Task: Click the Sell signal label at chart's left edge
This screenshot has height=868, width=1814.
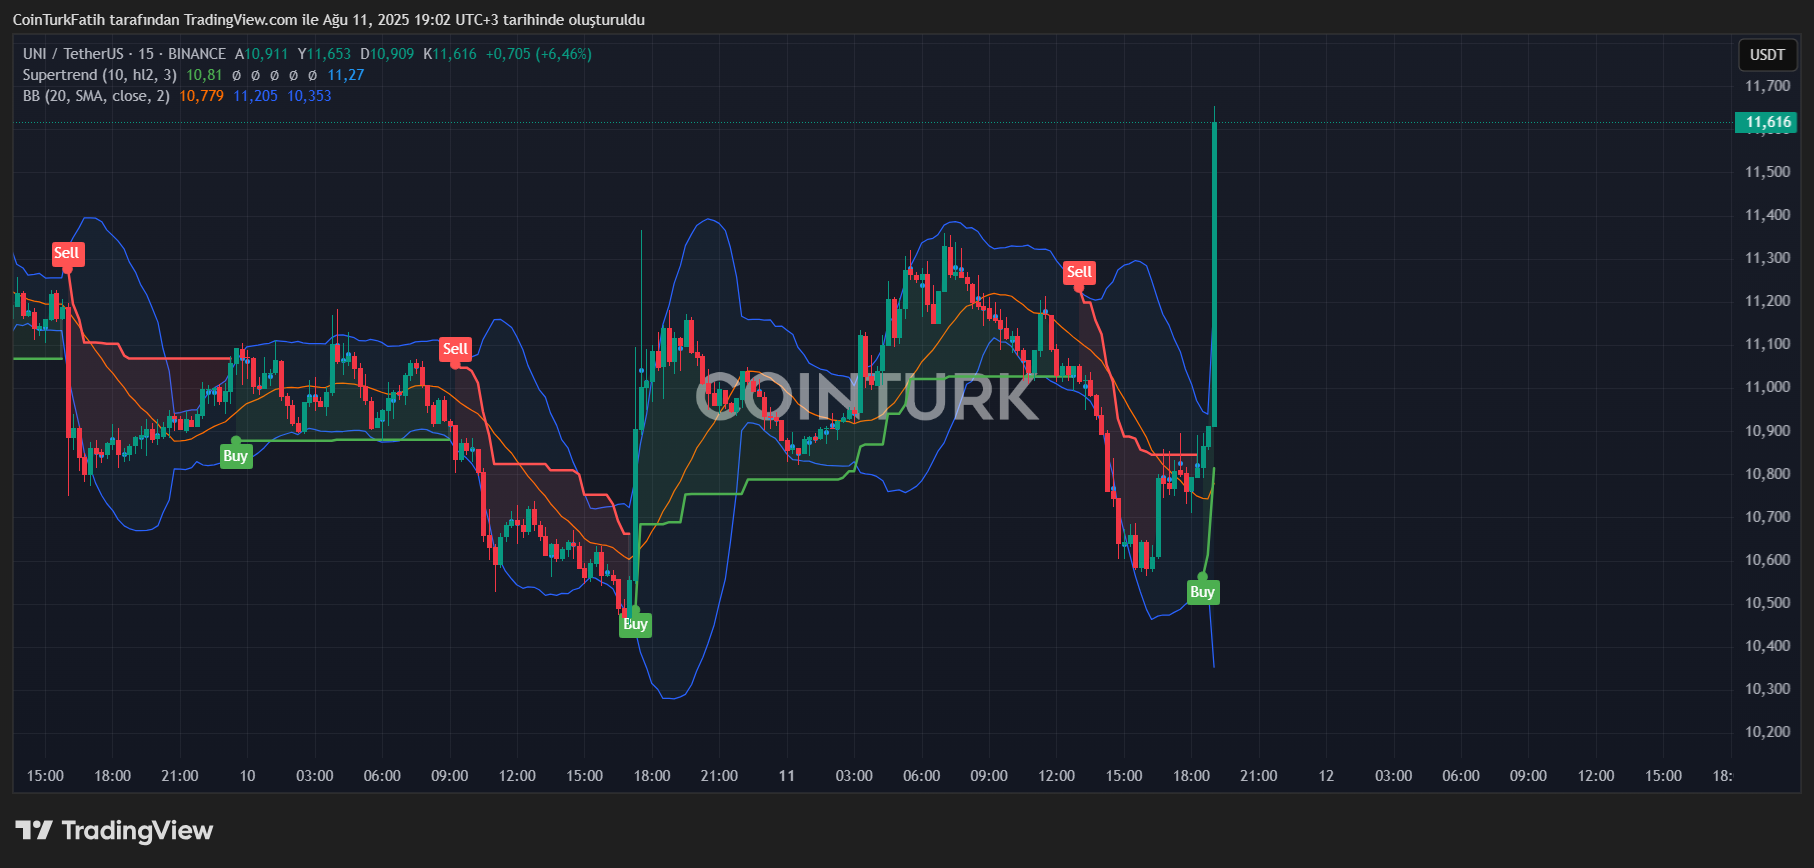Action: (x=67, y=253)
